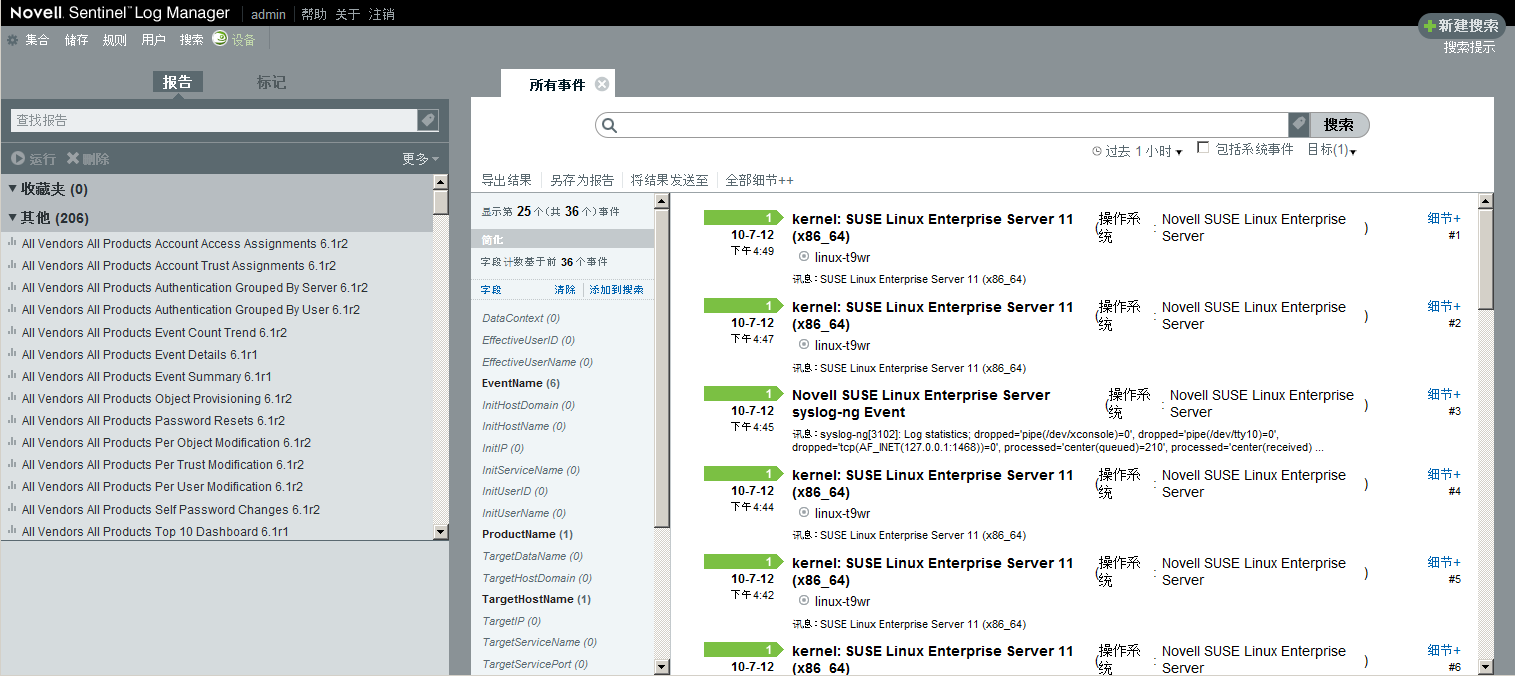Click chart icon beside Account Access Assignments report
The image size is (1515, 676).
12,243
